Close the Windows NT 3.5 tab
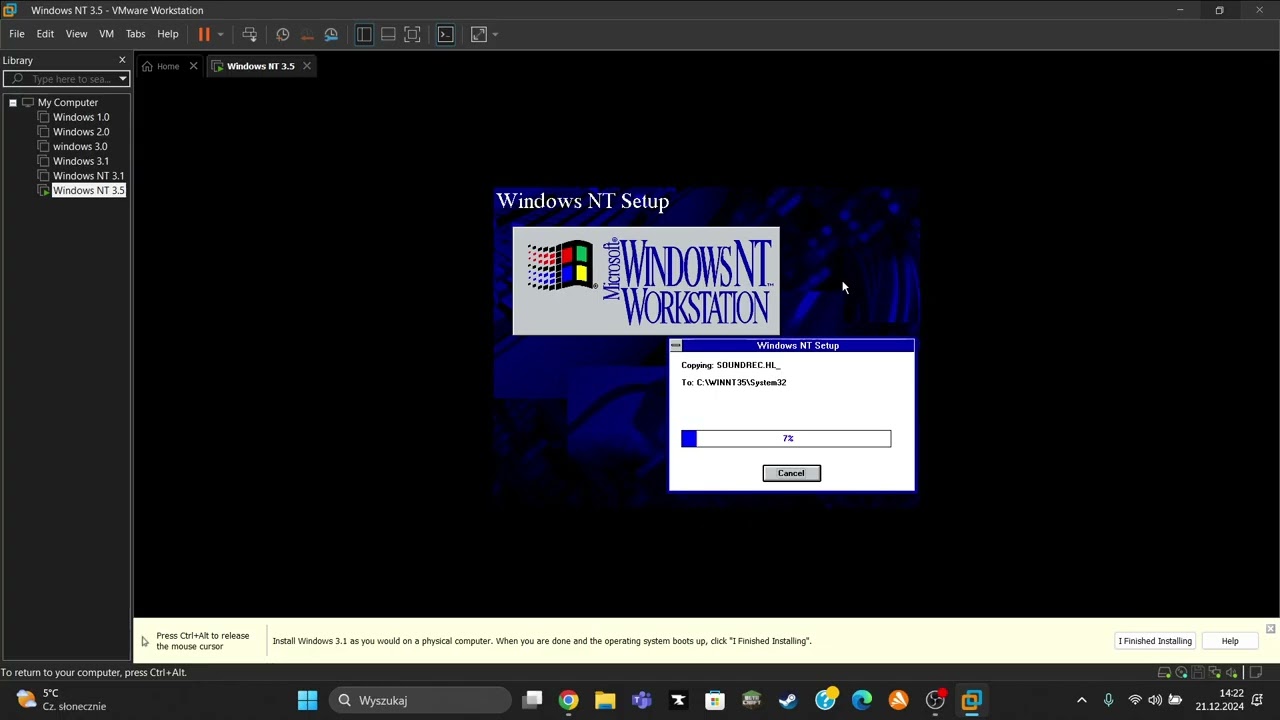Screen dimensions: 1280x720 [307, 66]
